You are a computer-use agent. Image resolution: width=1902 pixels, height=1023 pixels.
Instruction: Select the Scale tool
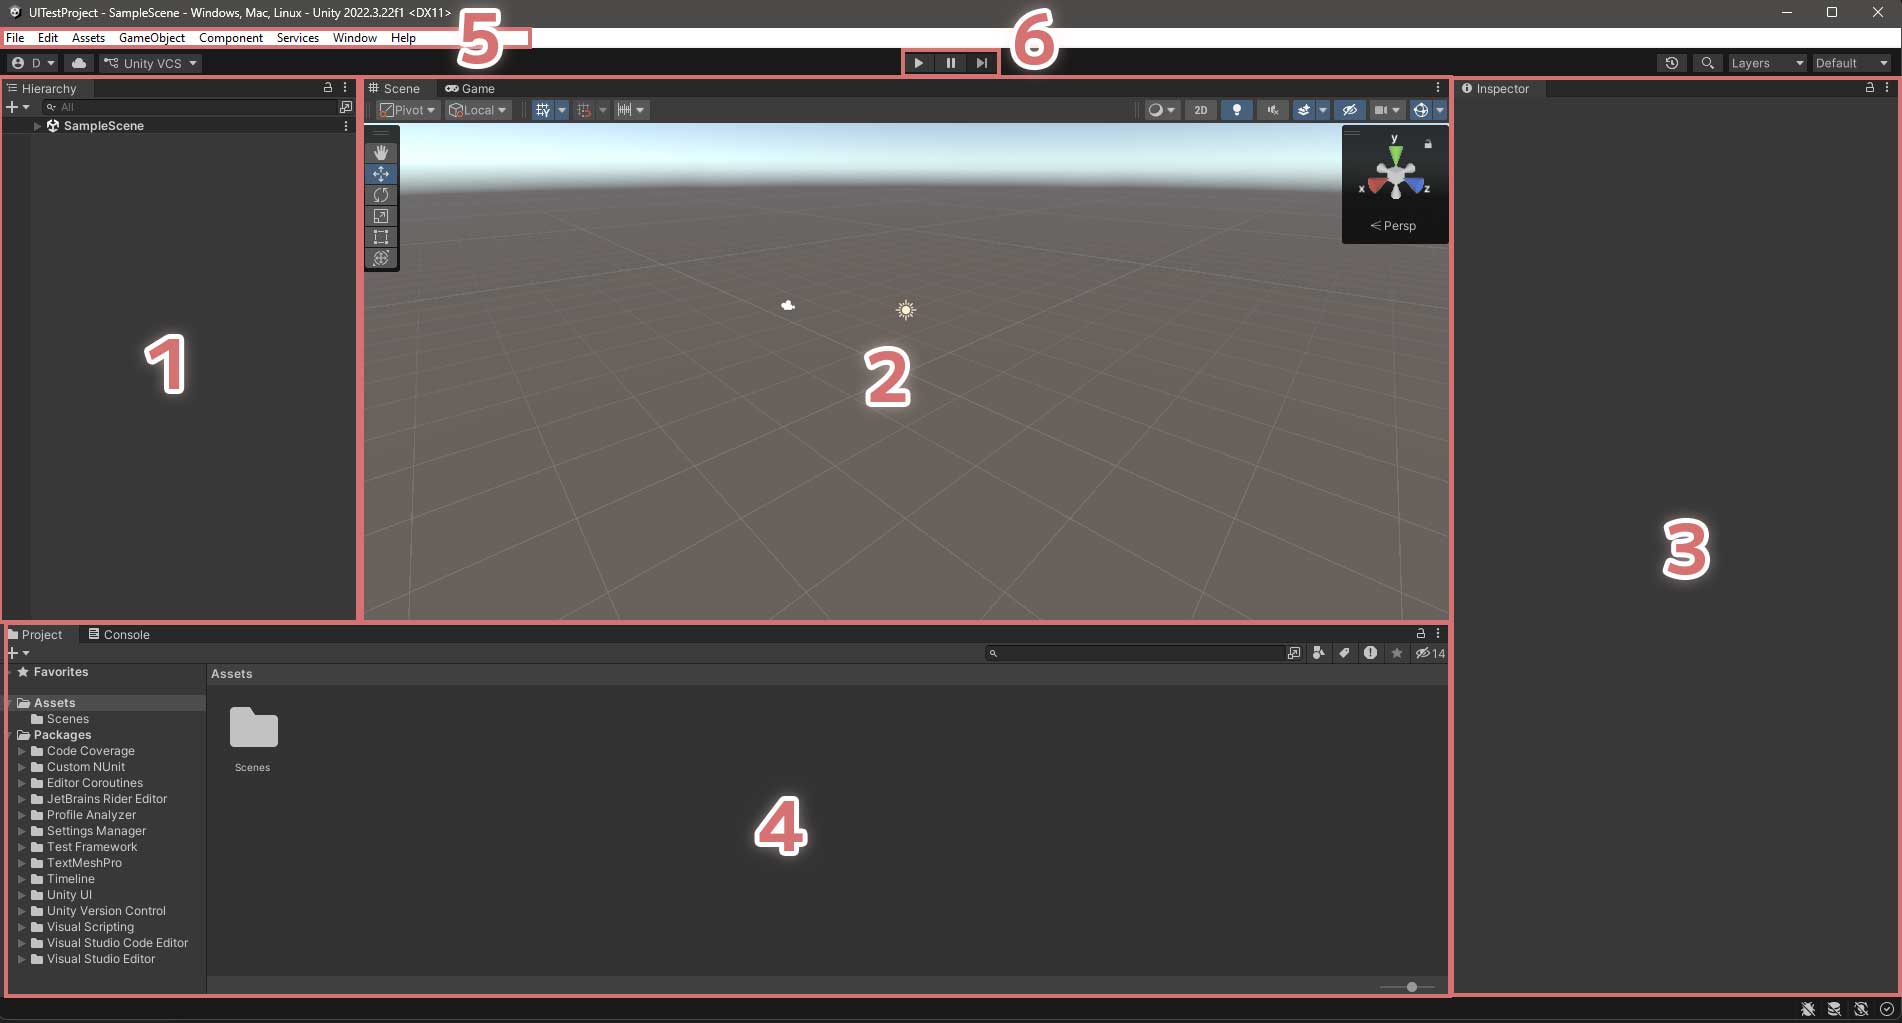(381, 216)
